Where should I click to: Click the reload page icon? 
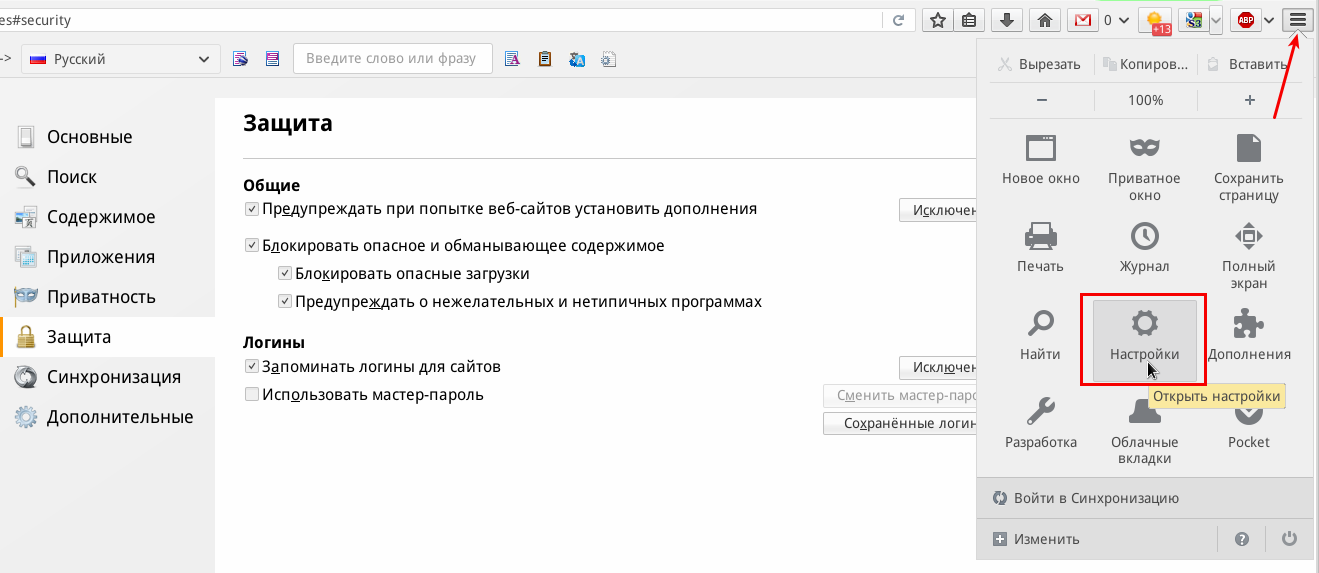[898, 20]
